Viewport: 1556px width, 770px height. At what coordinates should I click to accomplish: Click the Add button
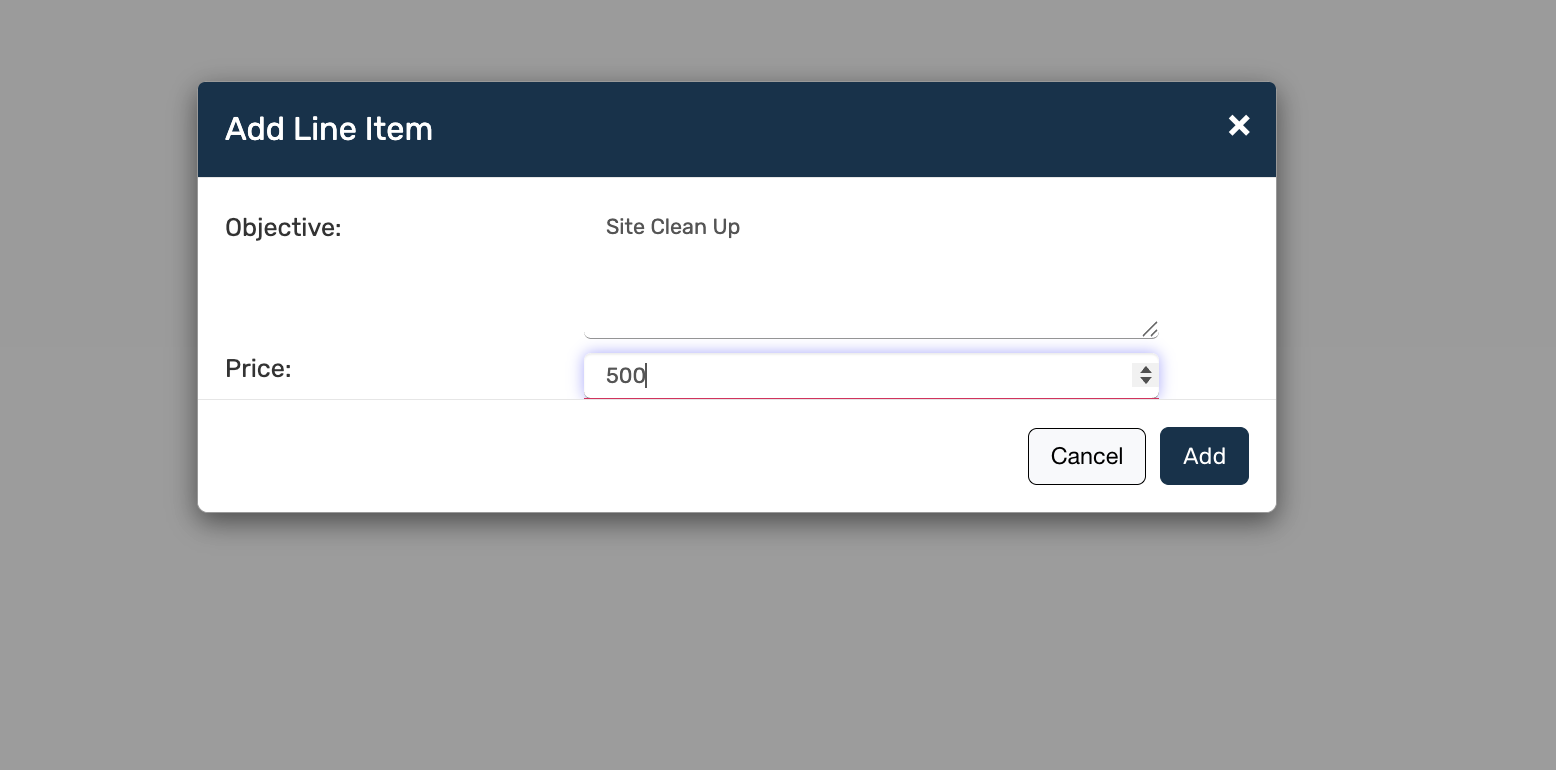(1204, 456)
